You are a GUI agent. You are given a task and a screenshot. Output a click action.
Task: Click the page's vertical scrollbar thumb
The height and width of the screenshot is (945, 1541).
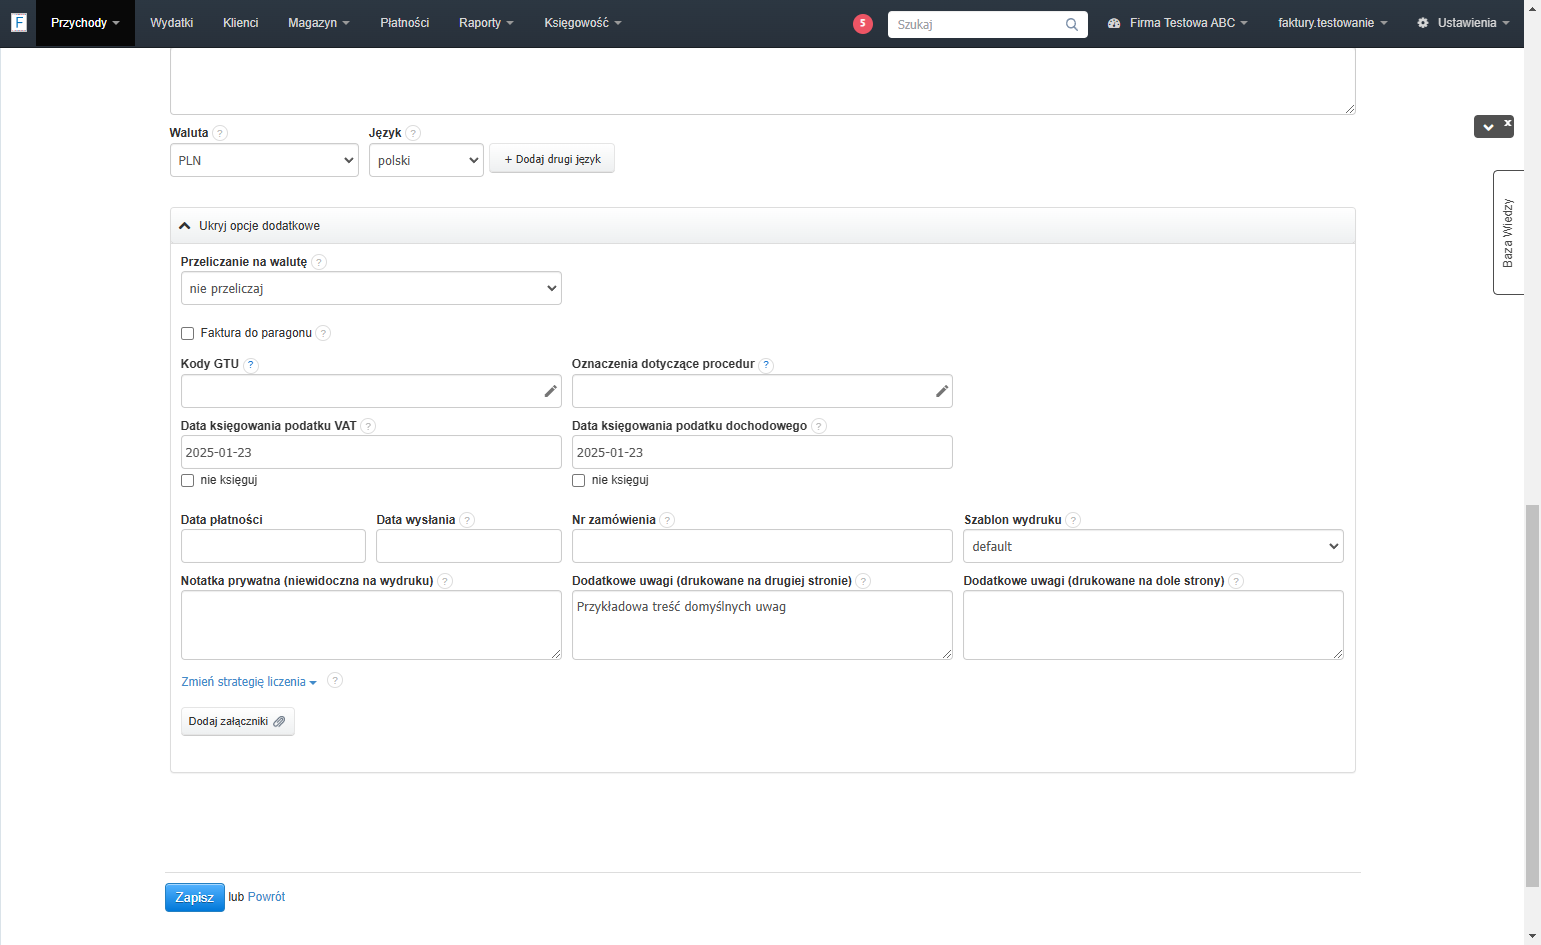coord(1532,696)
